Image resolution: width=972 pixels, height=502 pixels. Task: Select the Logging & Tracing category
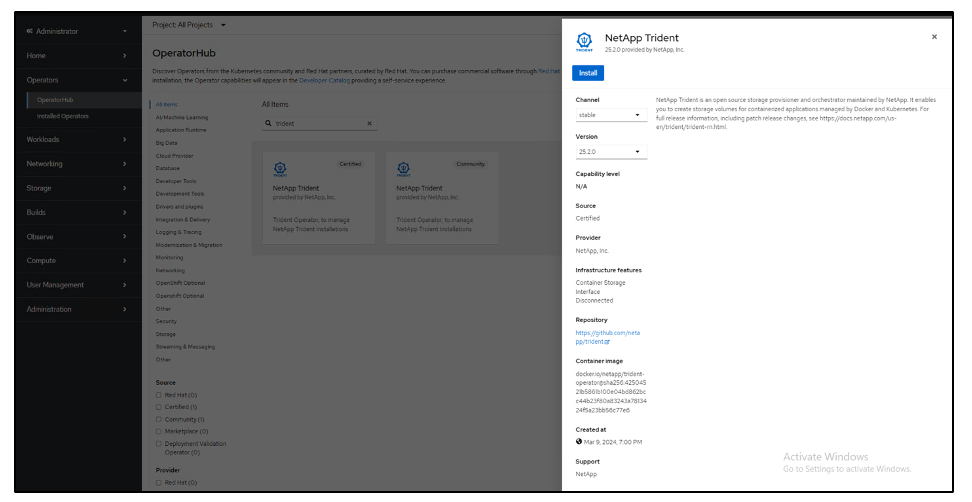click(179, 232)
